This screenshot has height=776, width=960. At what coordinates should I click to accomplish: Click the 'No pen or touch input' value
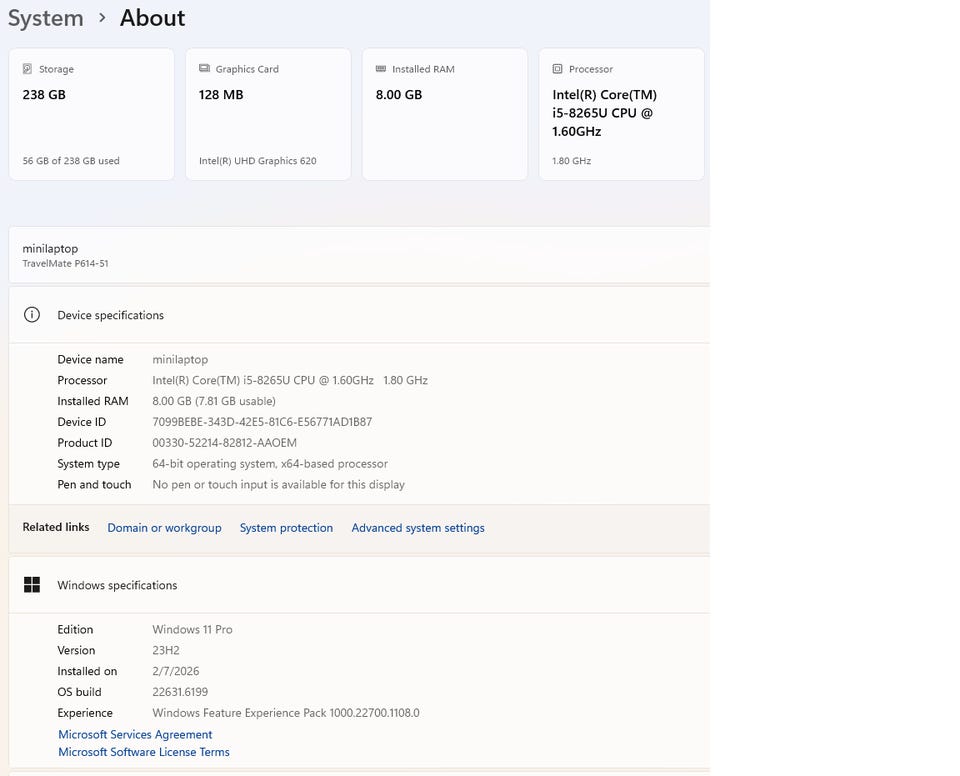coord(279,484)
